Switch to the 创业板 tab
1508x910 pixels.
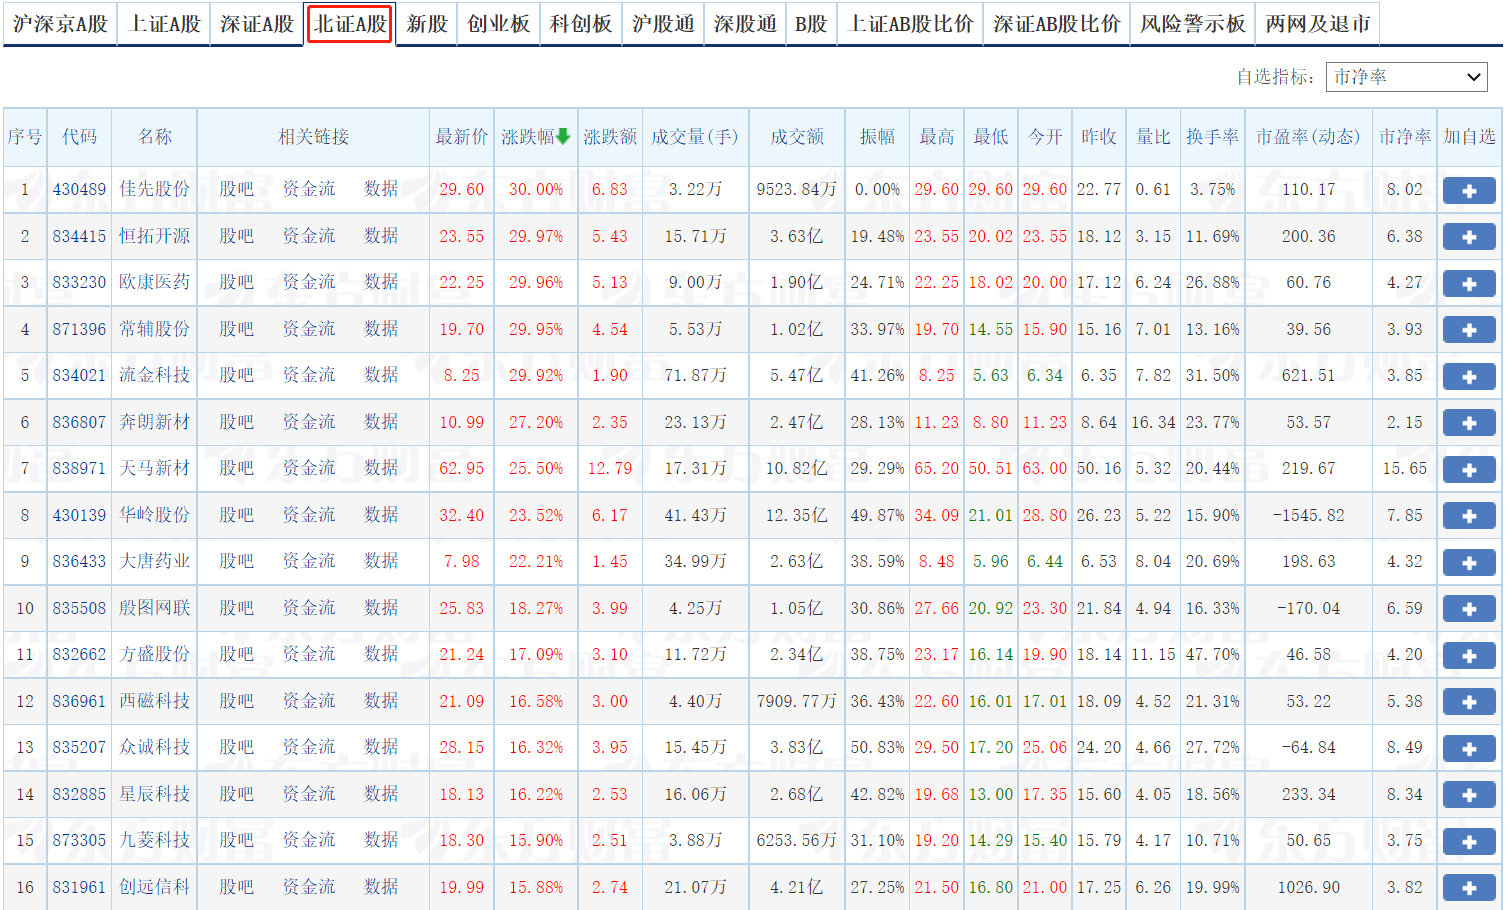(x=500, y=24)
